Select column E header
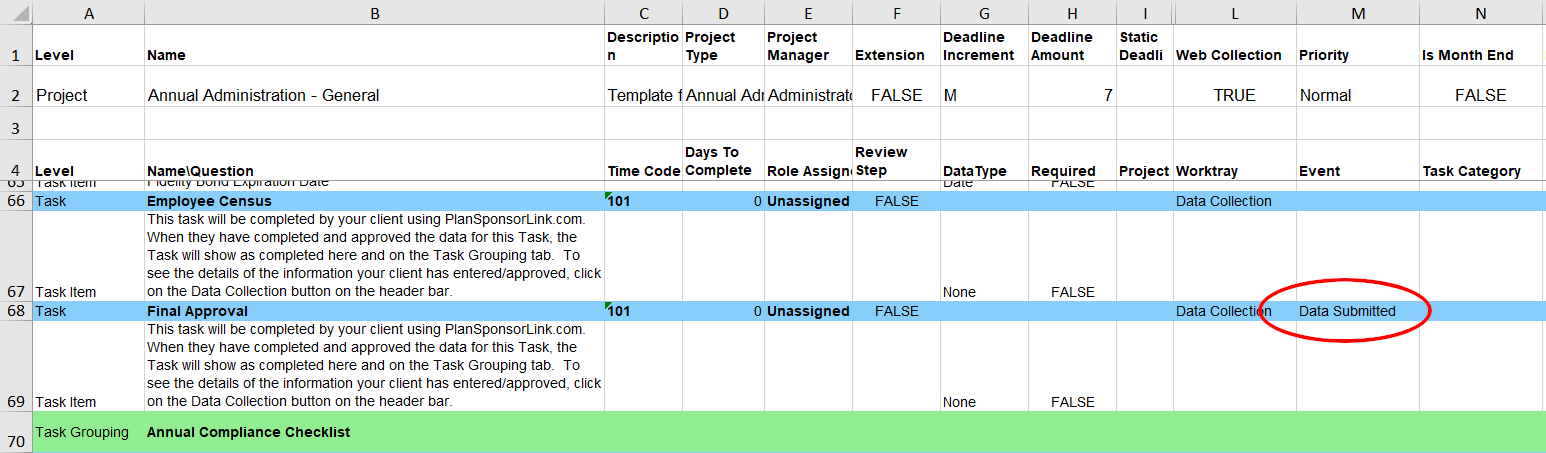This screenshot has width=1546, height=453. tap(808, 12)
